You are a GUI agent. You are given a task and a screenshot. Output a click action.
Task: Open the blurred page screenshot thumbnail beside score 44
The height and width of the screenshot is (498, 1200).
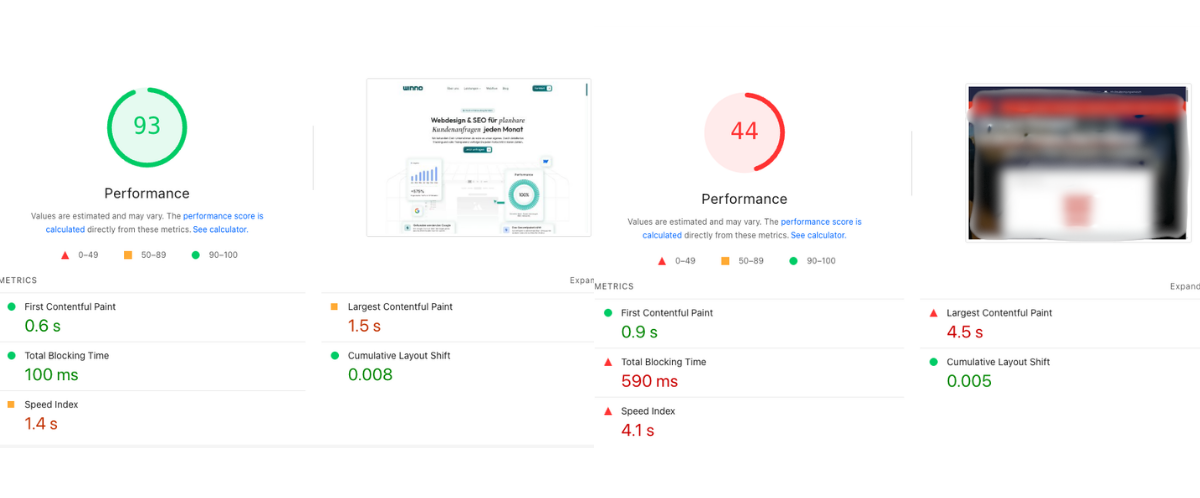pos(1078,163)
